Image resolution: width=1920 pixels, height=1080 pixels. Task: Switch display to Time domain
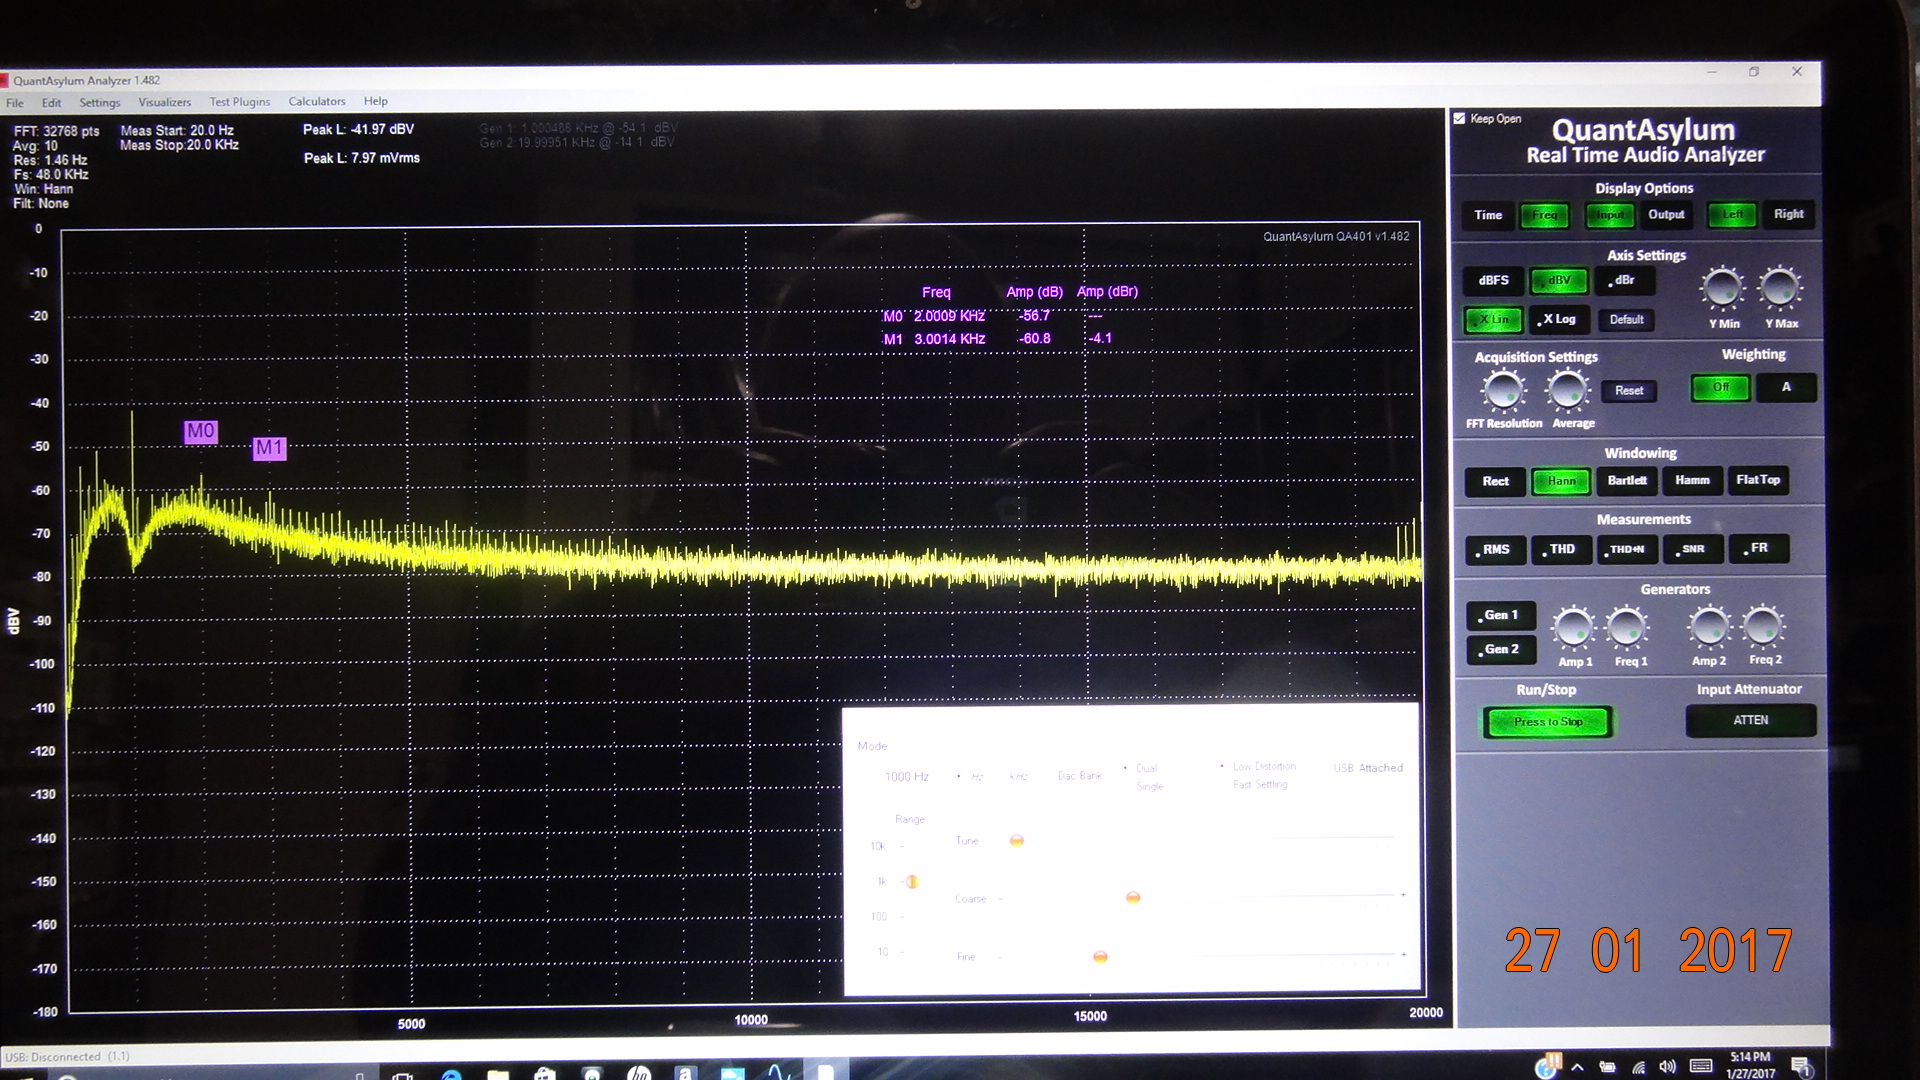pyautogui.click(x=1488, y=215)
